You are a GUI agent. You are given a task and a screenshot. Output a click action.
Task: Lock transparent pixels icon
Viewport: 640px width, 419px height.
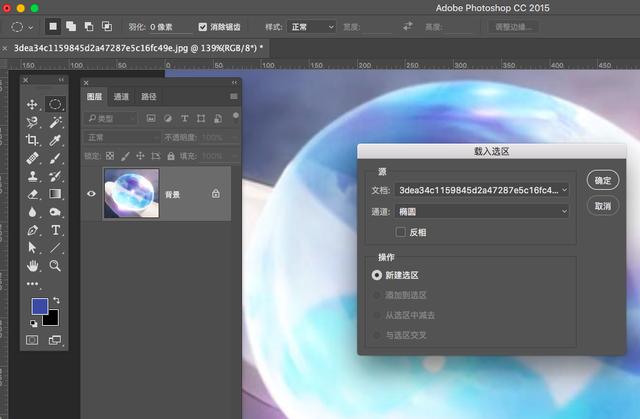coord(110,156)
